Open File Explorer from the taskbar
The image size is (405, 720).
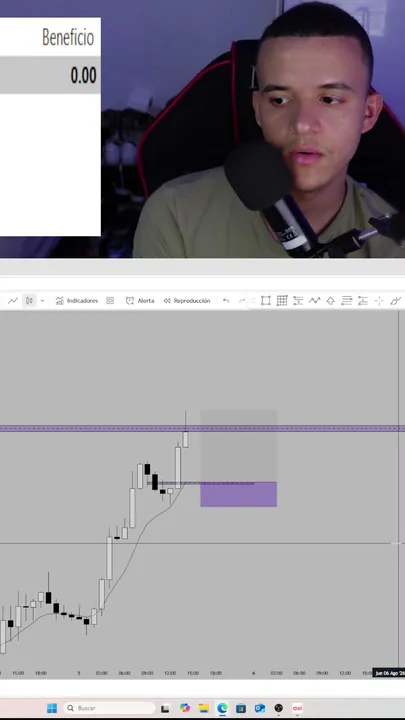click(x=203, y=708)
